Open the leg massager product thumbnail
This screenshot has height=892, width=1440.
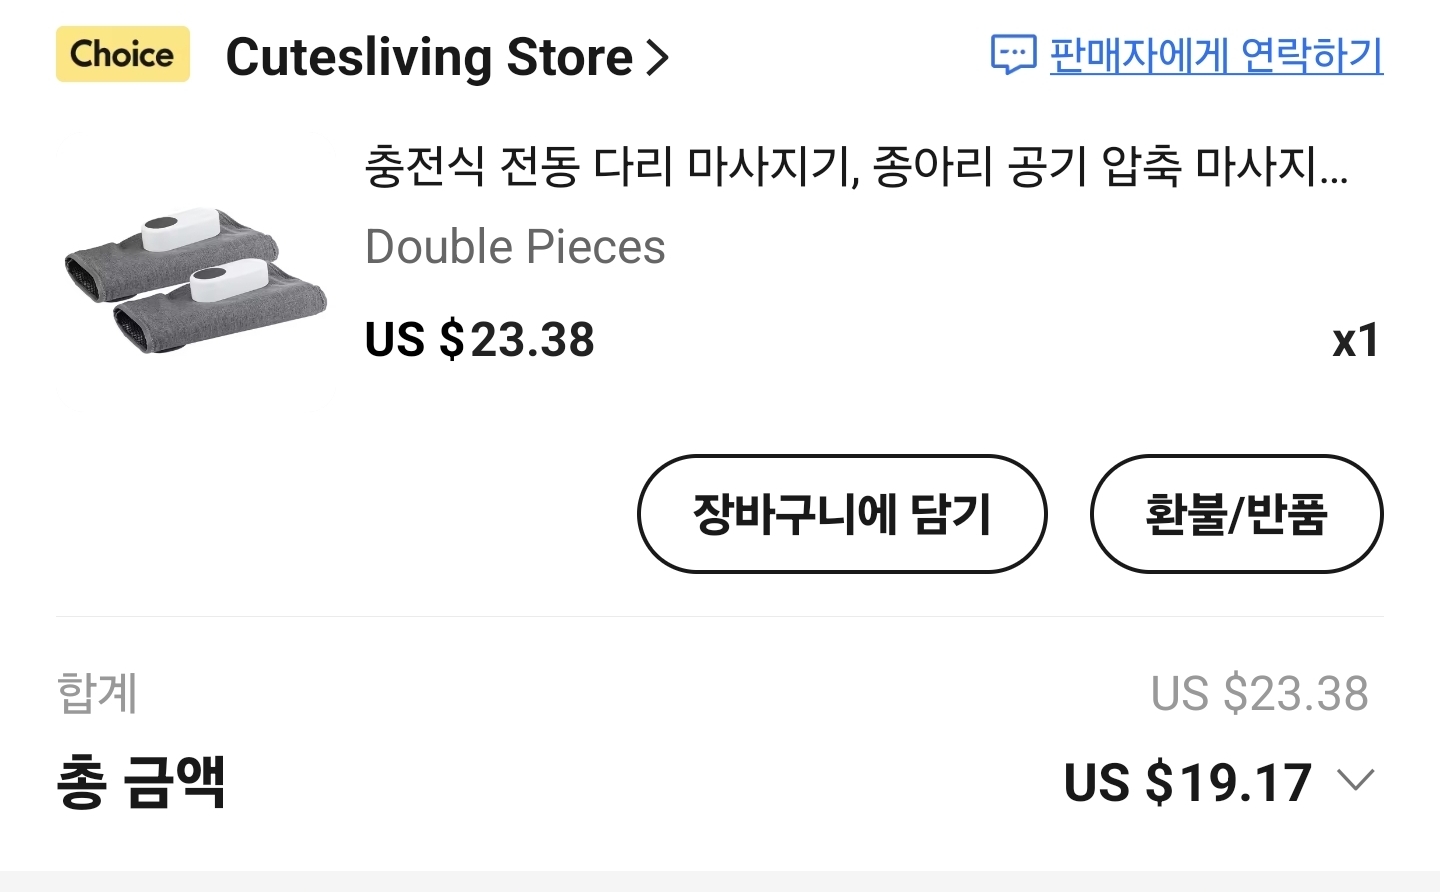(195, 280)
